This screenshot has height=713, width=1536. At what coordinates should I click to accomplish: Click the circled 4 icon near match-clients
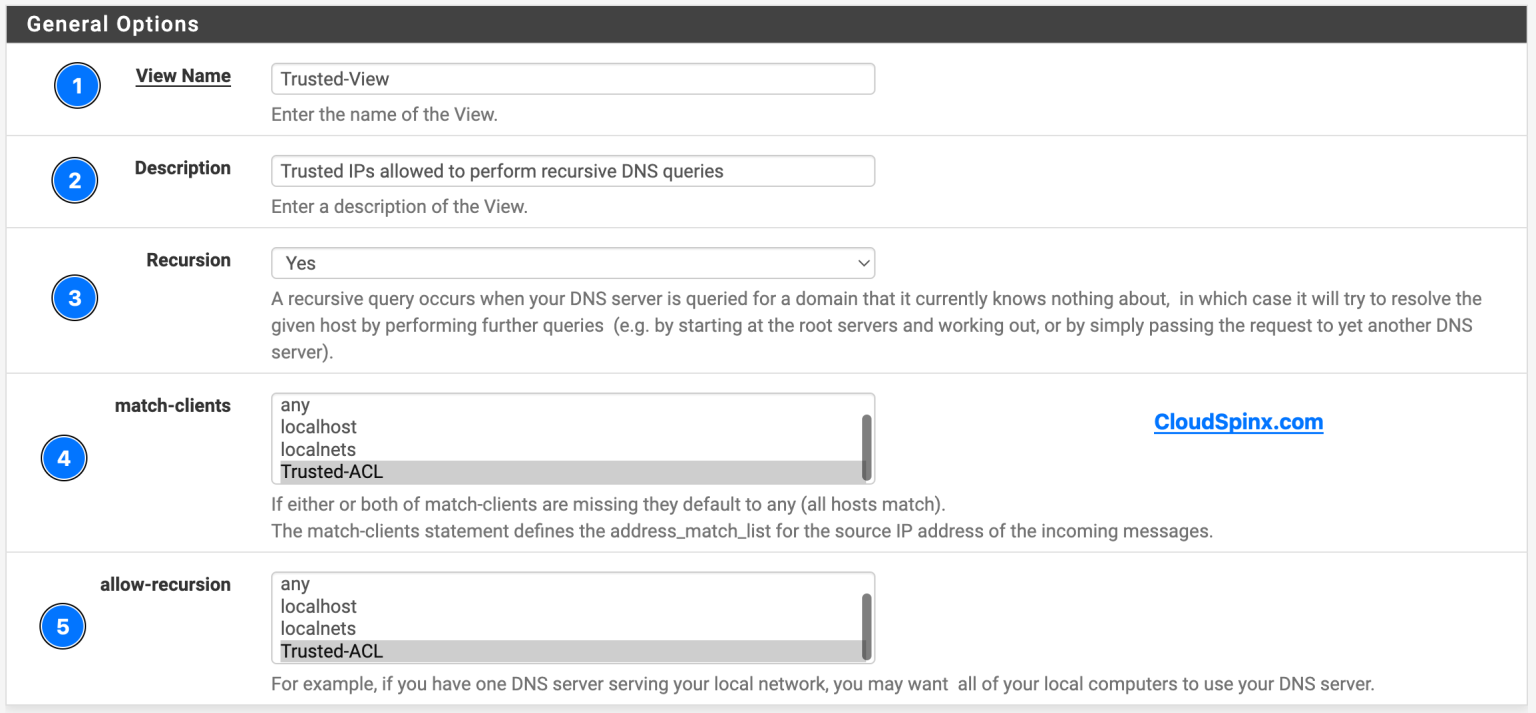pos(64,458)
